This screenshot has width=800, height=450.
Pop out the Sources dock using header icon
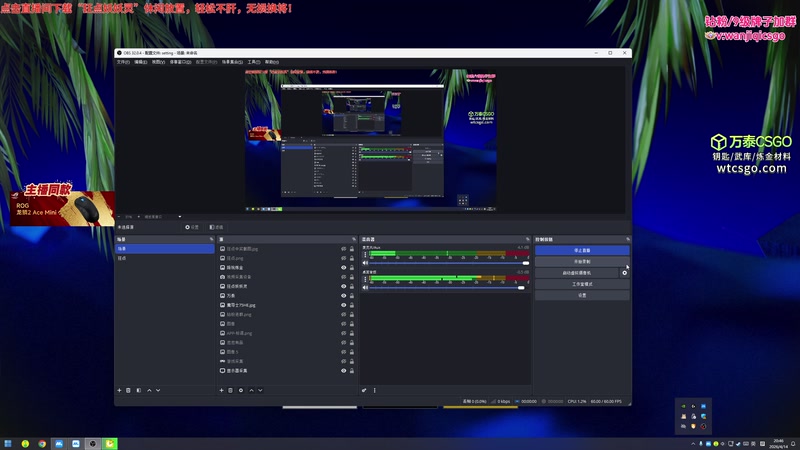(x=354, y=239)
